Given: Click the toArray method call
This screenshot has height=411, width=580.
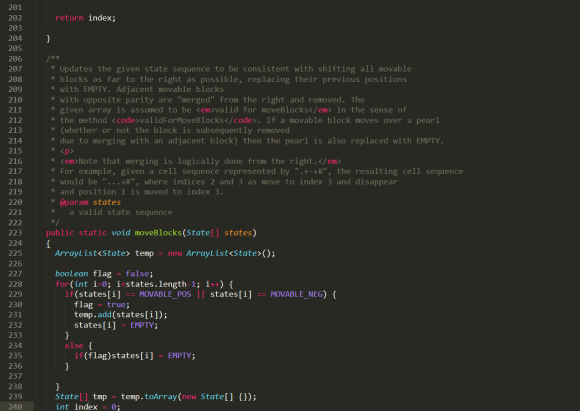Looking at the screenshot, I should pos(161,397).
